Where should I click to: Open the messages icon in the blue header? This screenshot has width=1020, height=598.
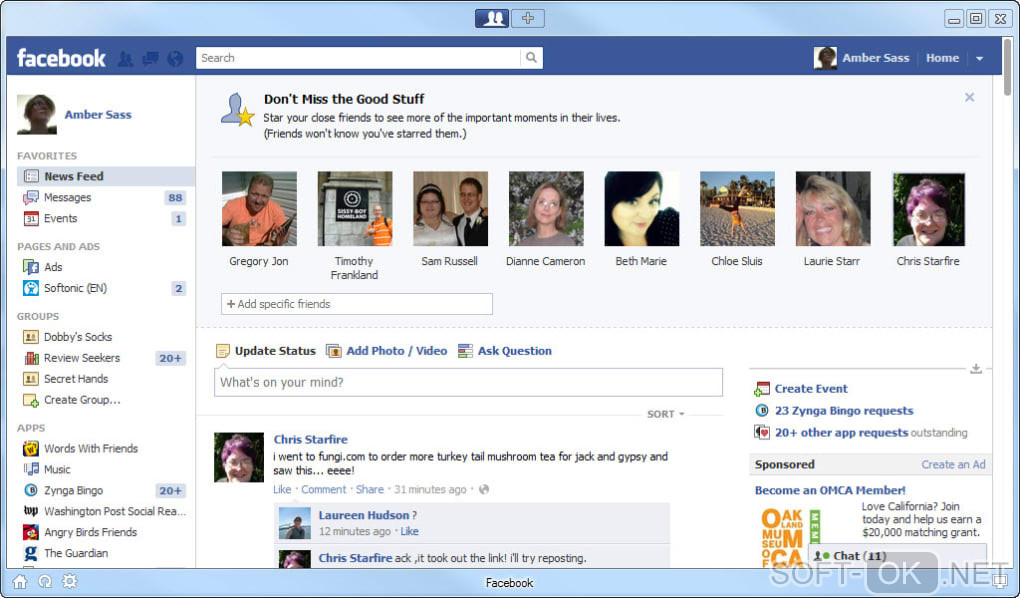[150, 59]
